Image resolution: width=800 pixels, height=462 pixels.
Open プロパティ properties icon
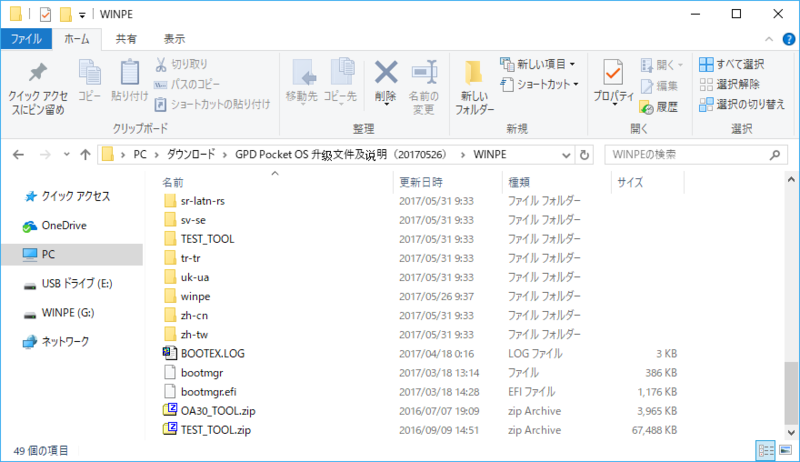pyautogui.click(x=613, y=73)
